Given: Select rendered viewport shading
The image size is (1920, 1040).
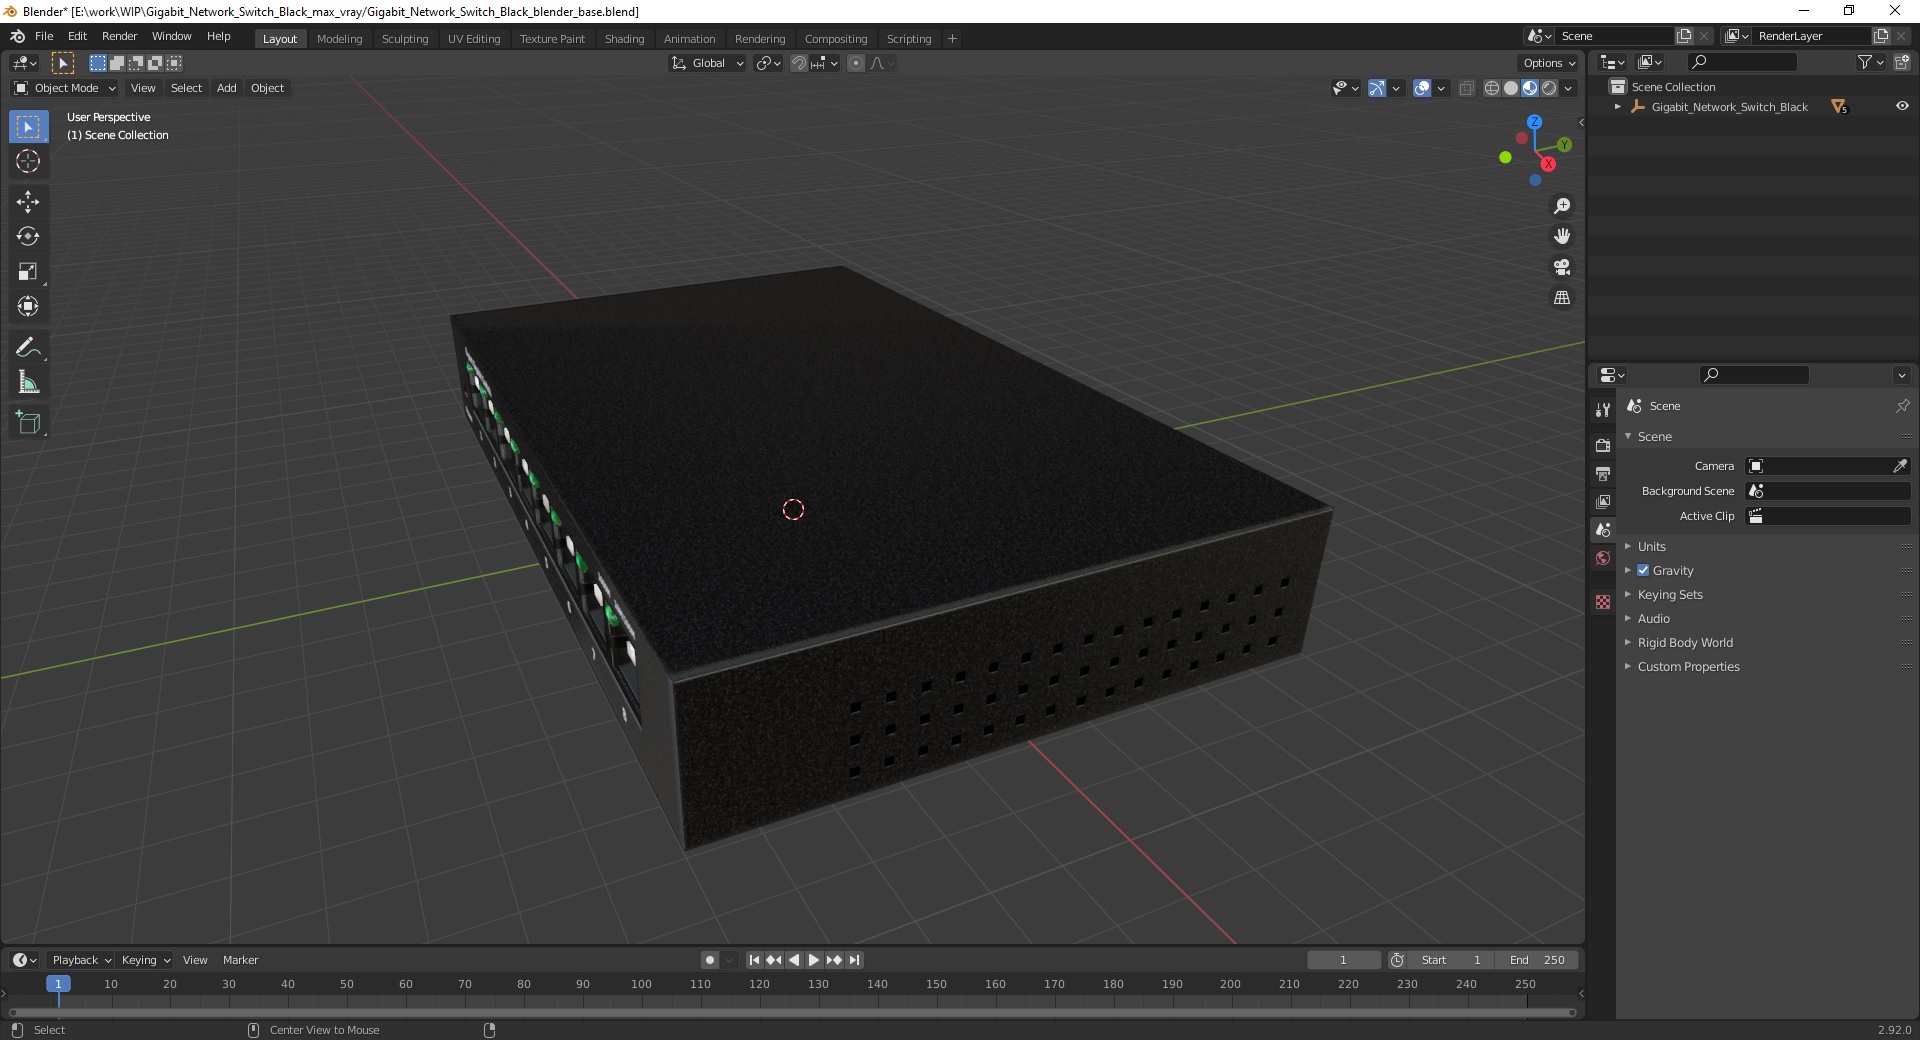Looking at the screenshot, I should click(1549, 88).
